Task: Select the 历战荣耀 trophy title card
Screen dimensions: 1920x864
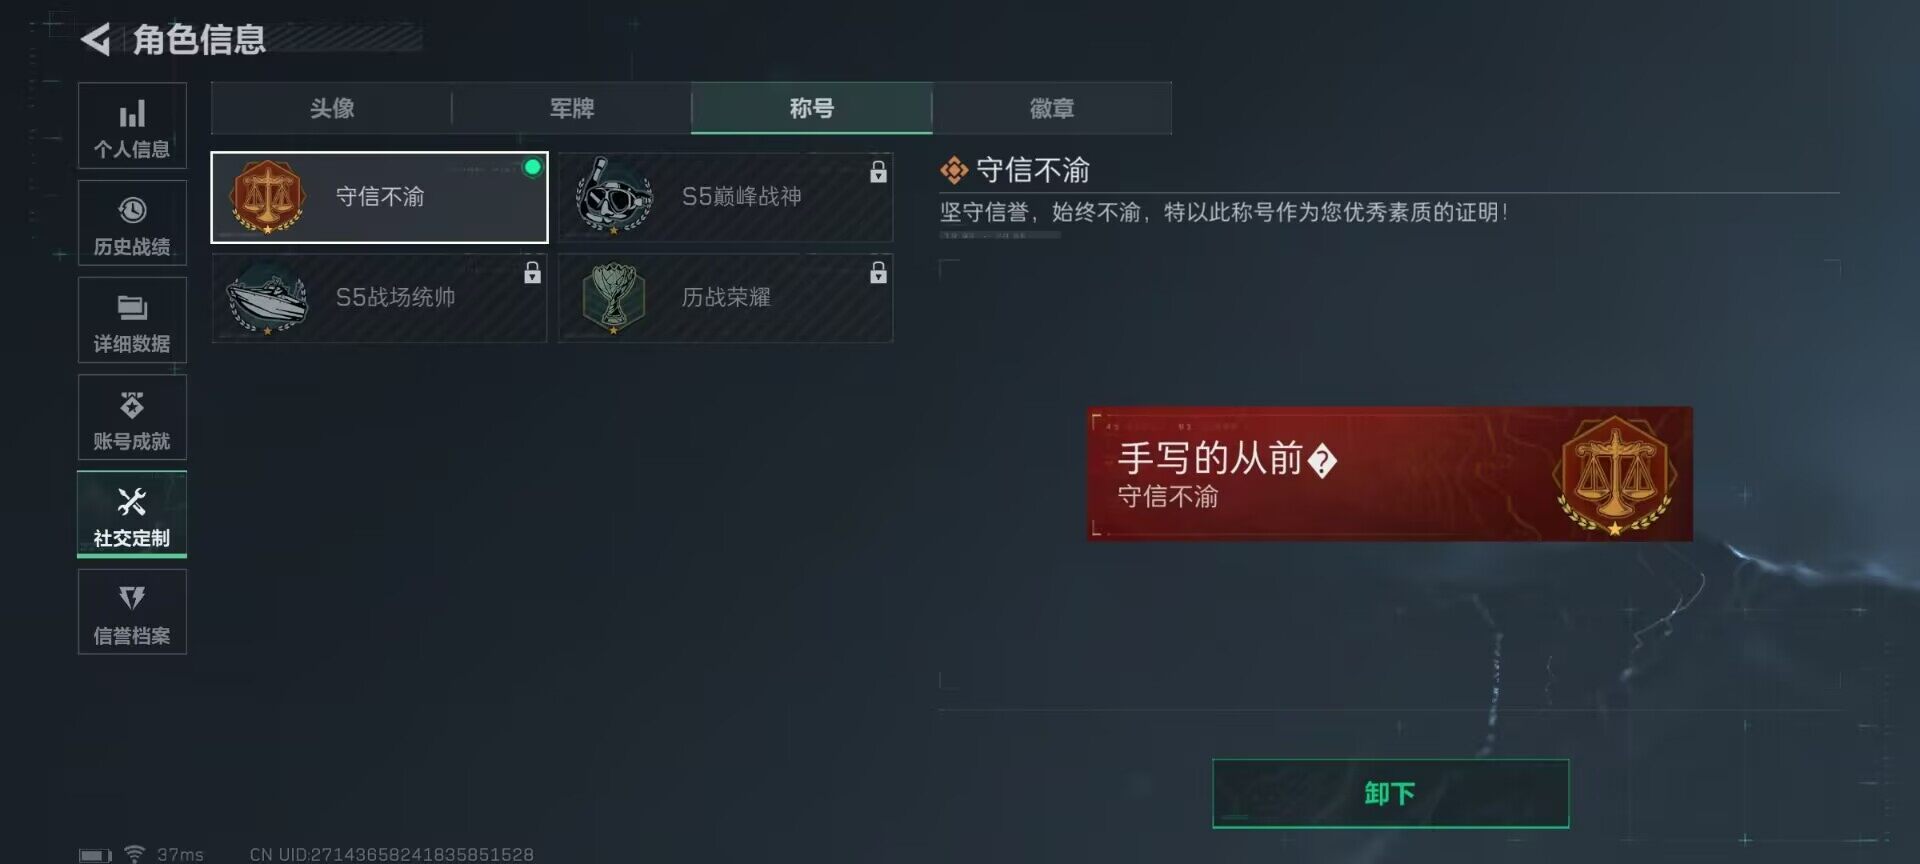Action: tap(725, 298)
